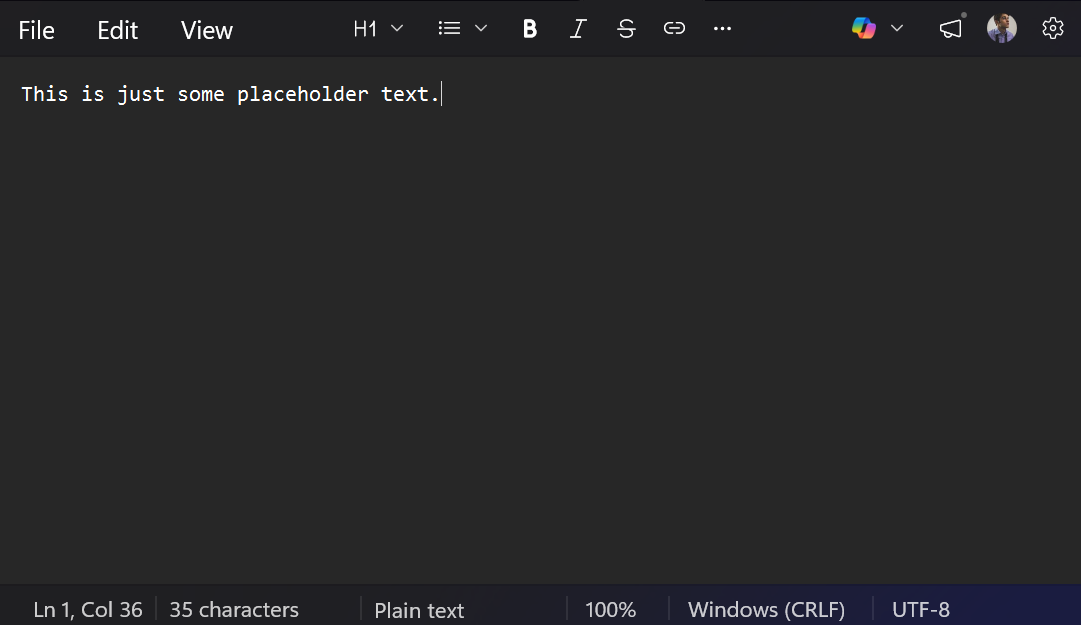Click the UTF-8 encoding indicator

click(920, 609)
